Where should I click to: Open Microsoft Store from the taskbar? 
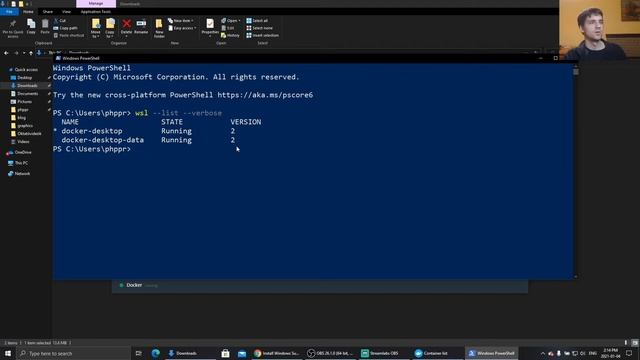(225, 353)
